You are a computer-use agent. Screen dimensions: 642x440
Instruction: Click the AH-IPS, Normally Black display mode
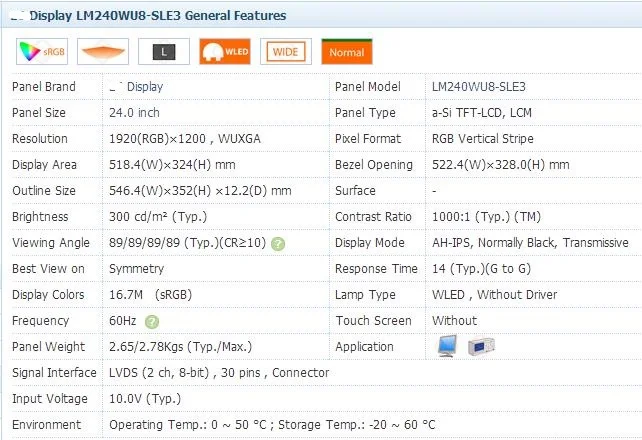(x=530, y=243)
